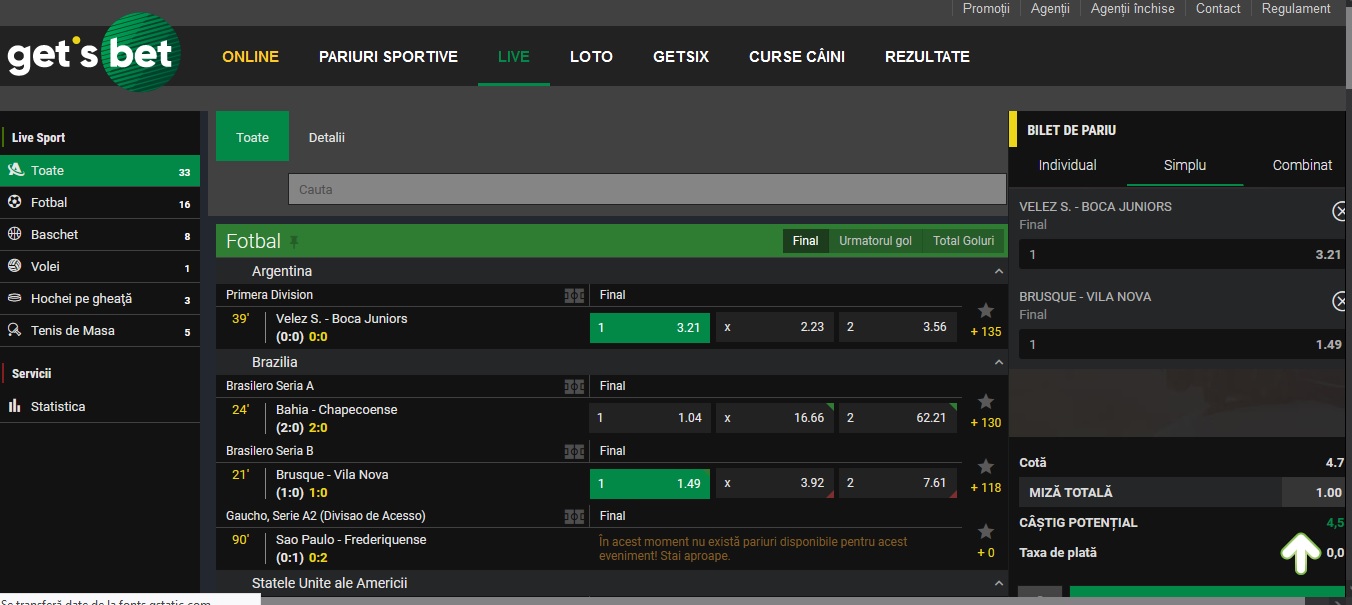Switch to the Detalii tab
Viewport: 1352px width, 605px height.
pyautogui.click(x=327, y=137)
